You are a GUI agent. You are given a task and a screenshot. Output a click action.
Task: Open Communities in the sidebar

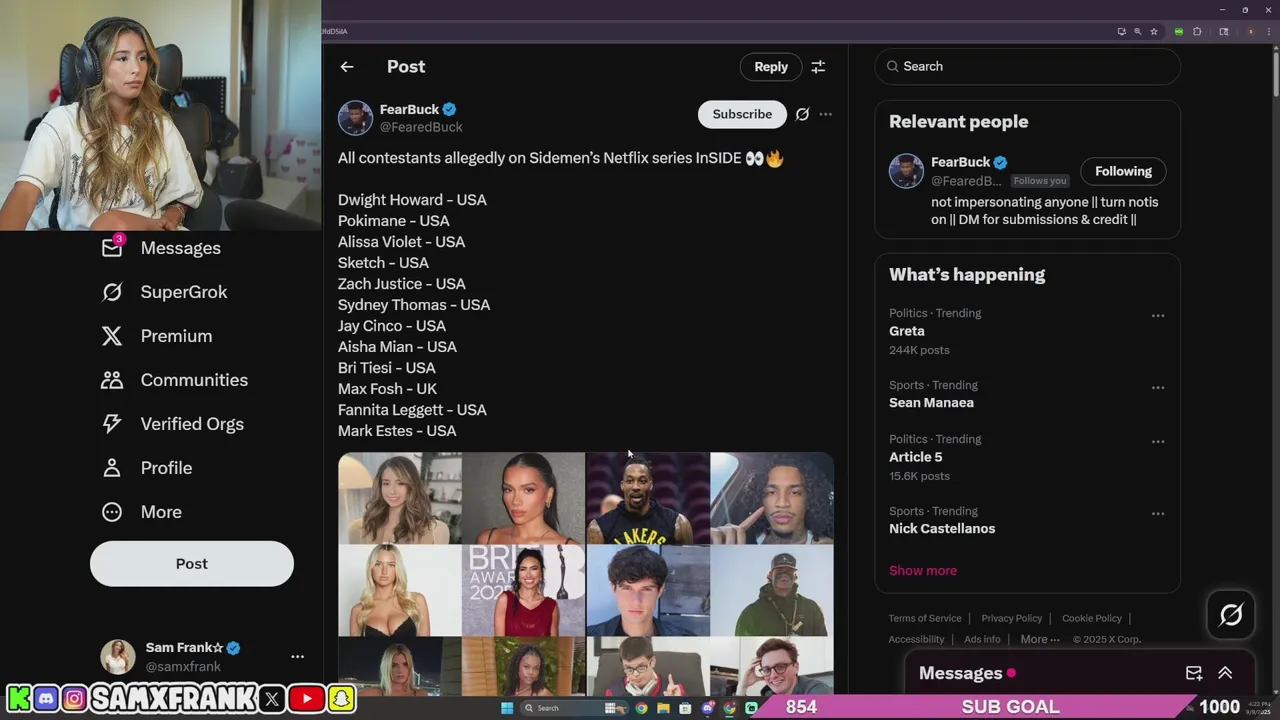175,380
